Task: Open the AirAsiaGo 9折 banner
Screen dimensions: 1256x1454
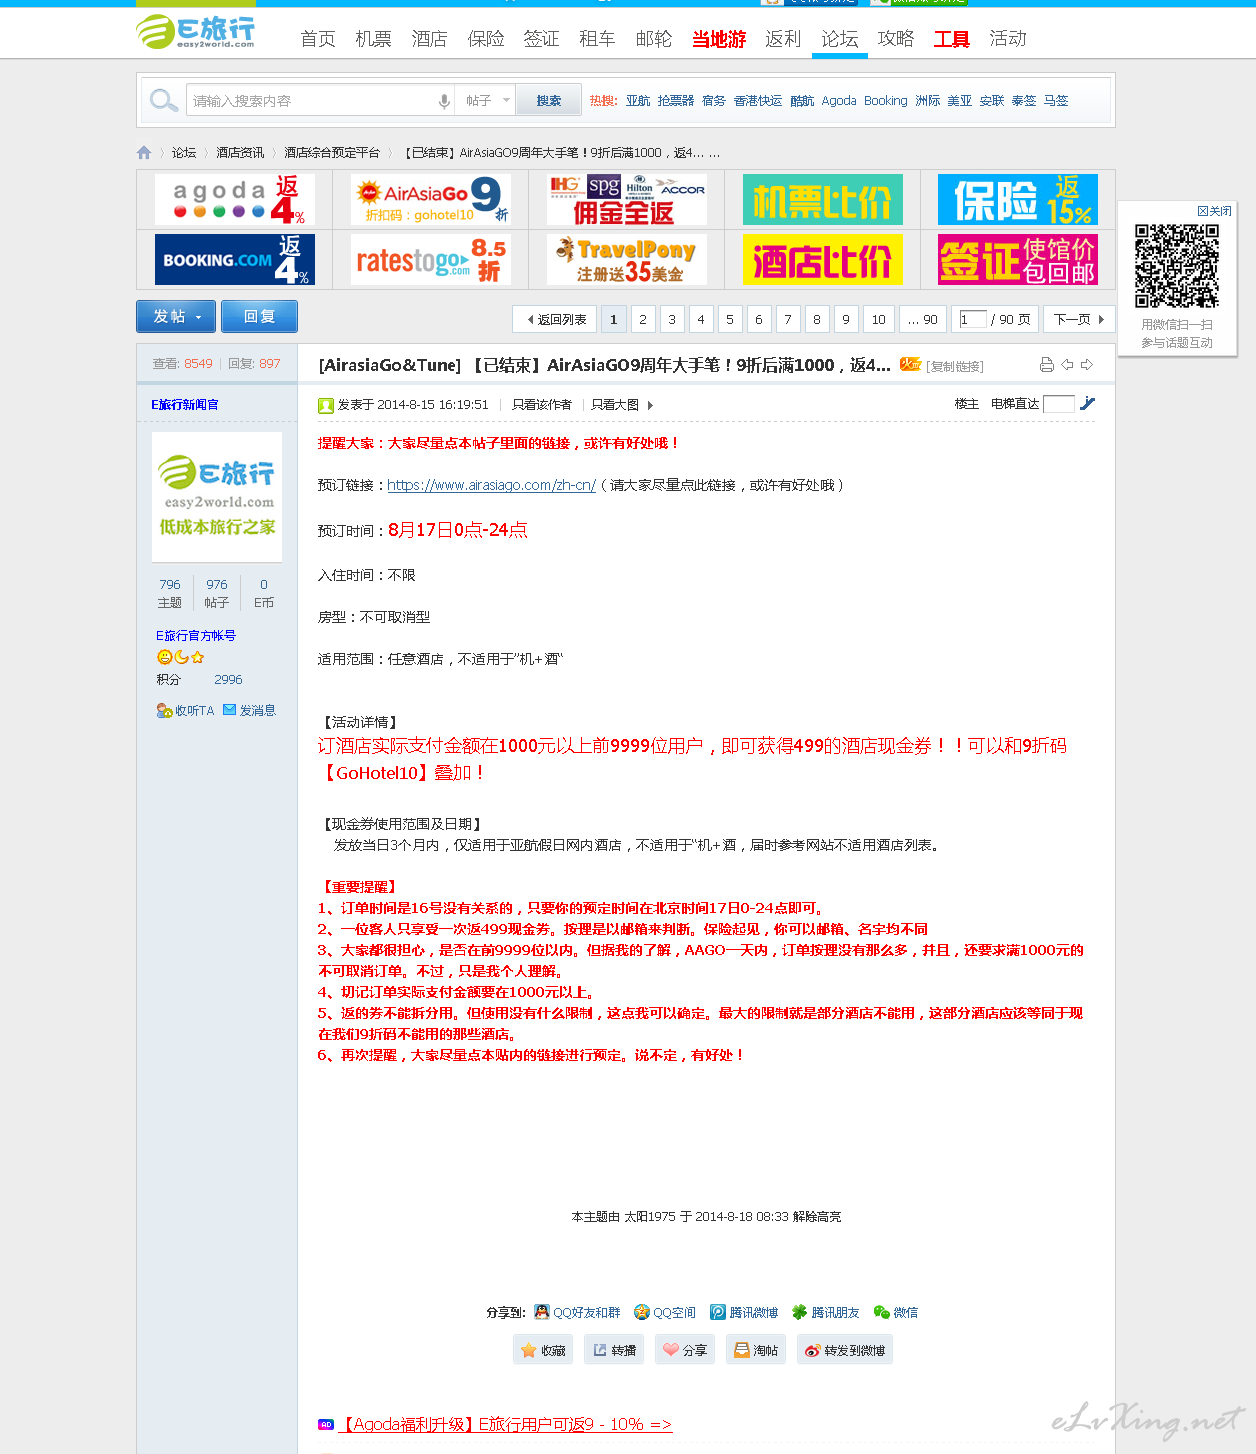Action: point(431,200)
